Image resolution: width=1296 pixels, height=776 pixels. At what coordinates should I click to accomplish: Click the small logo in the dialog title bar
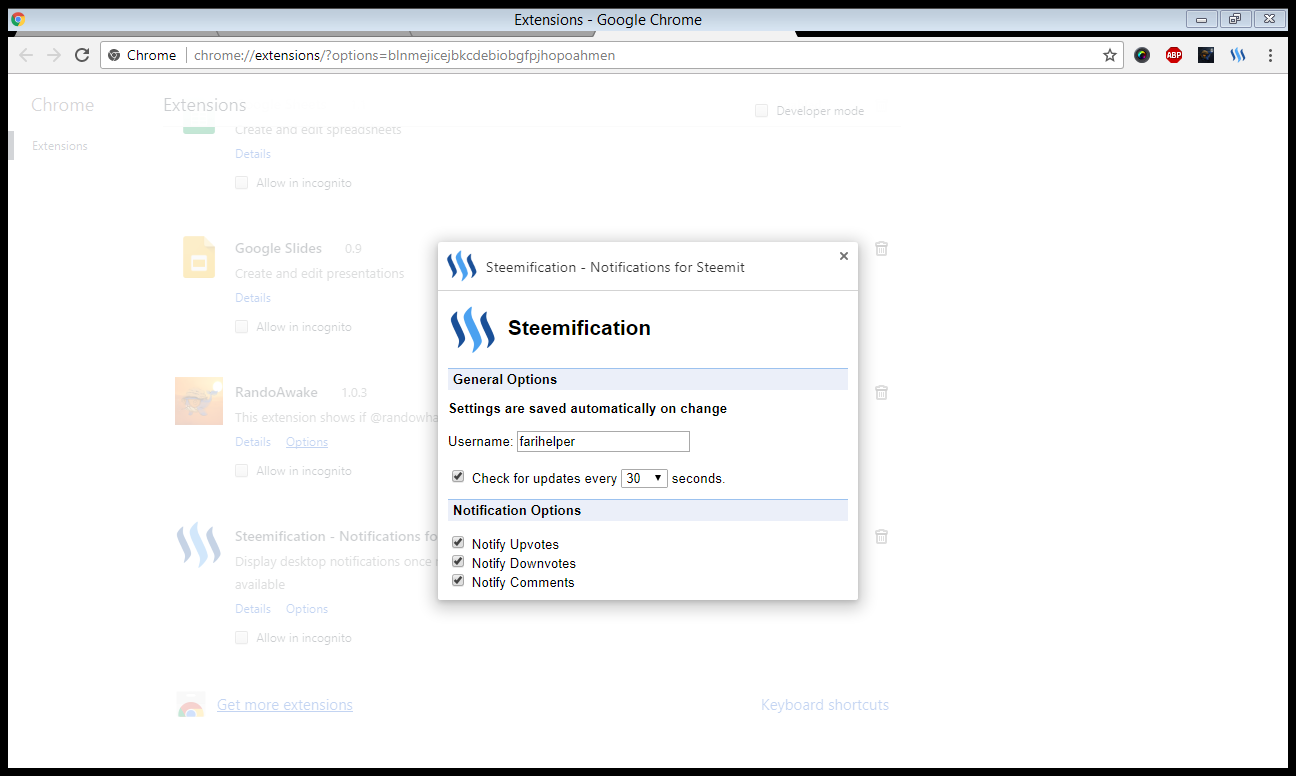[x=461, y=266]
